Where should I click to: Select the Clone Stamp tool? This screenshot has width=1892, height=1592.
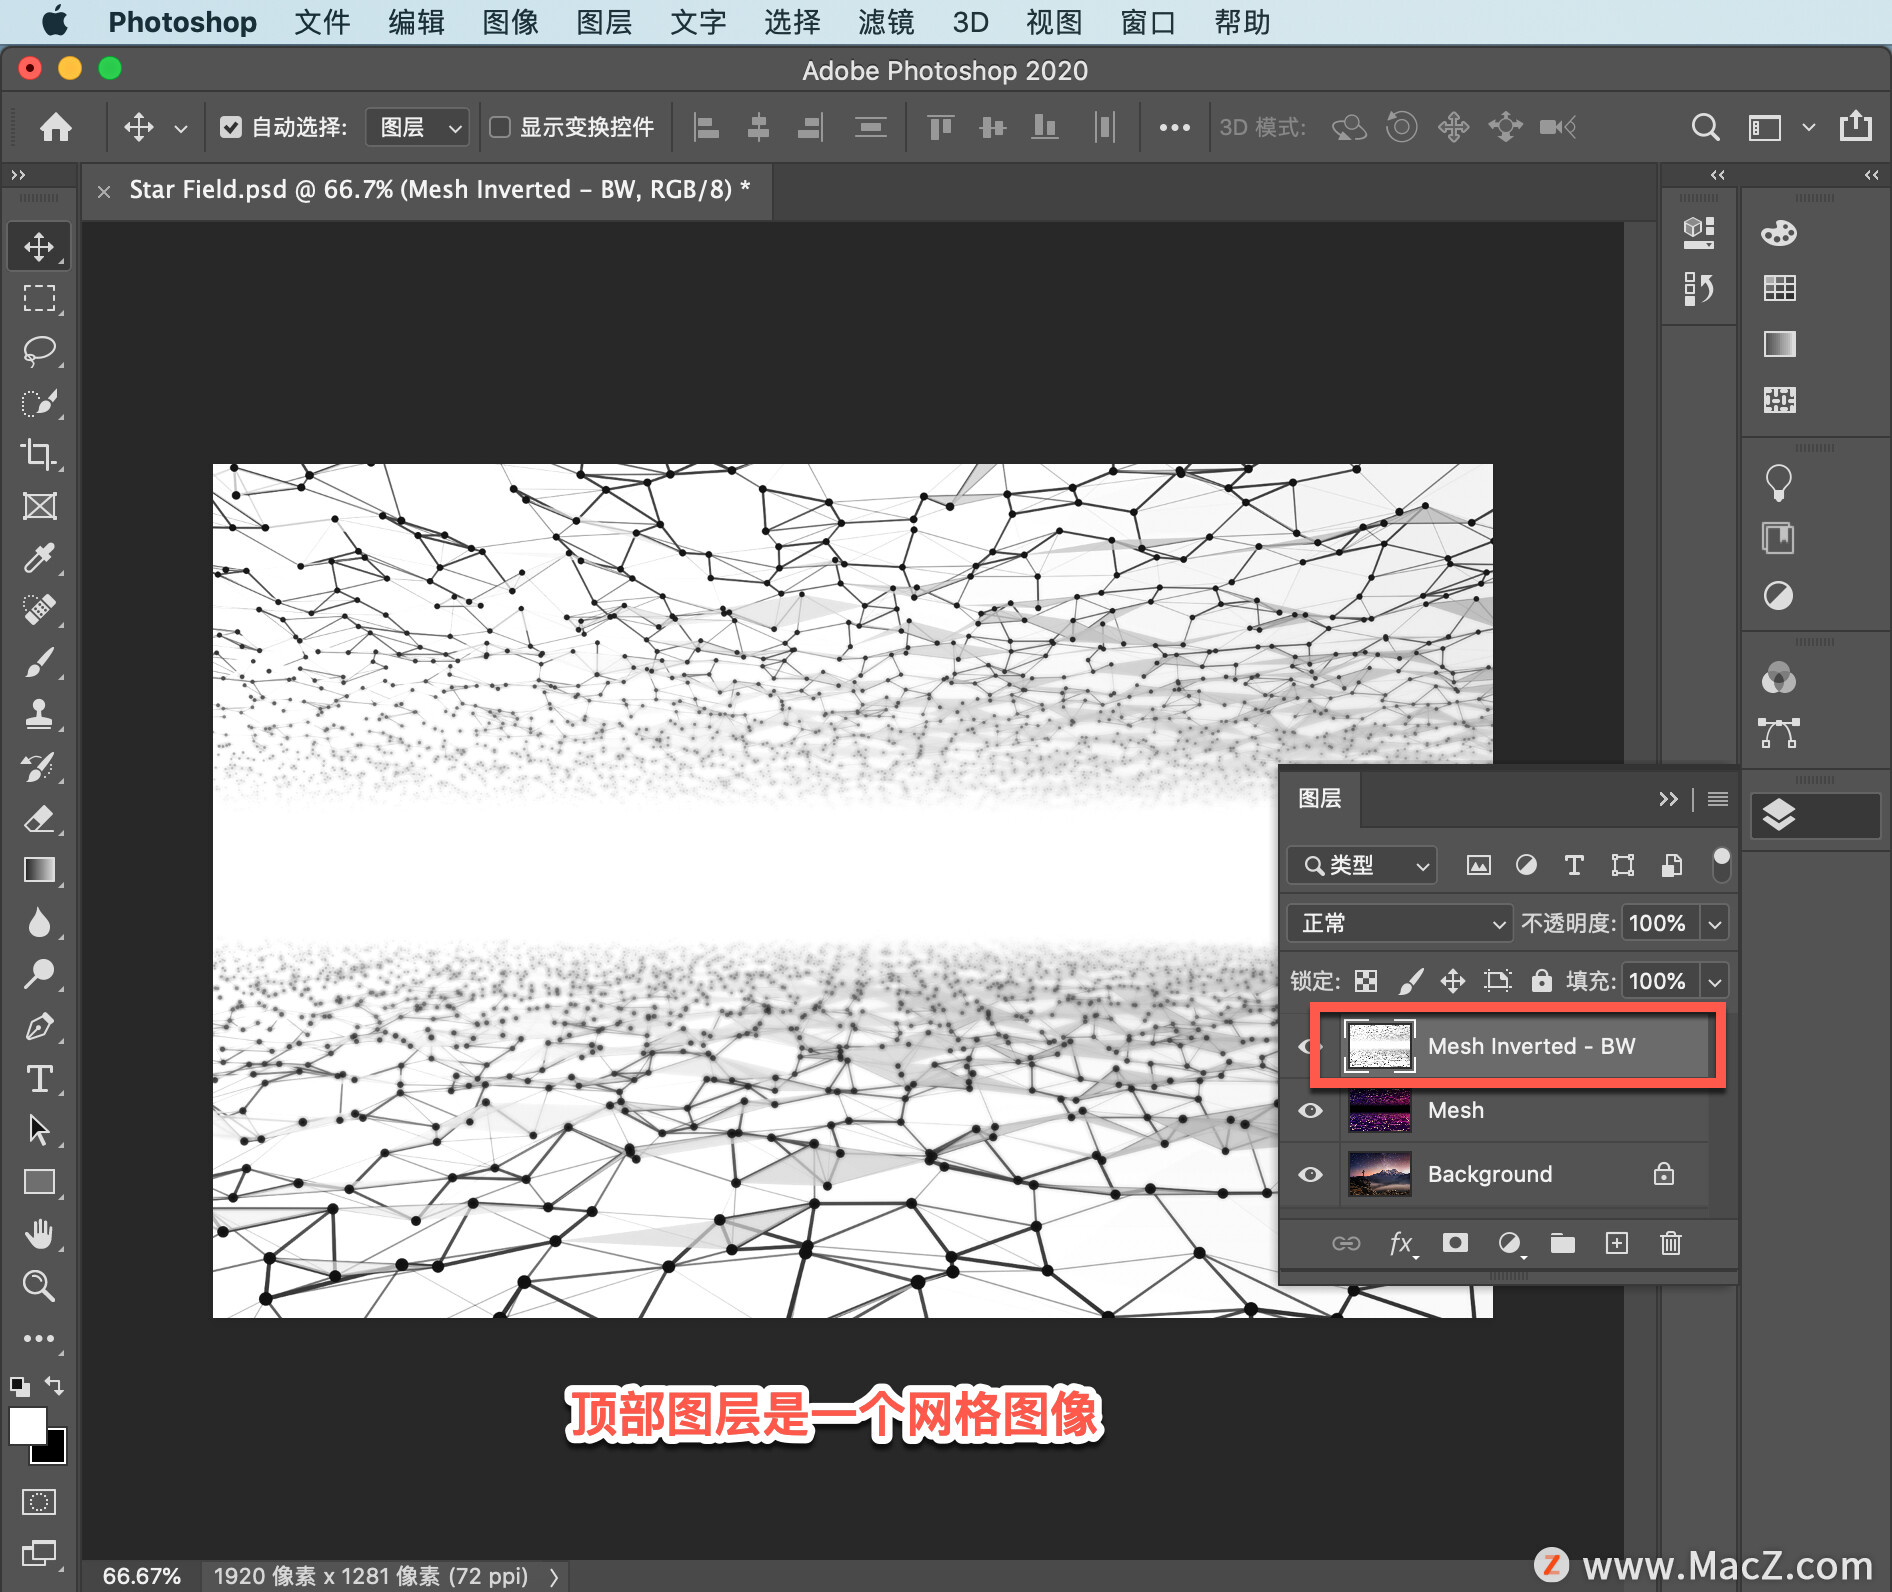pos(39,714)
